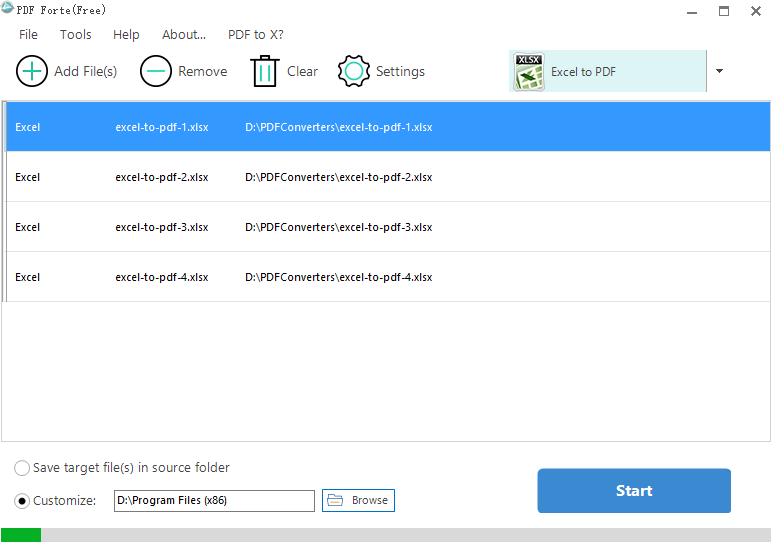This screenshot has height=545, width=772.
Task: Click the Settings label in the toolbar
Action: [400, 71]
